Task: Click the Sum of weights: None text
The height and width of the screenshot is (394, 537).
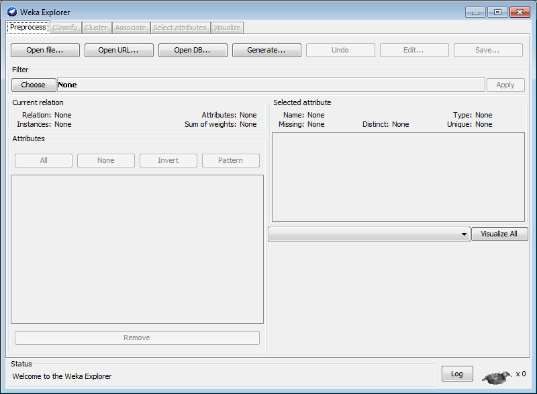Action: pyautogui.click(x=221, y=124)
